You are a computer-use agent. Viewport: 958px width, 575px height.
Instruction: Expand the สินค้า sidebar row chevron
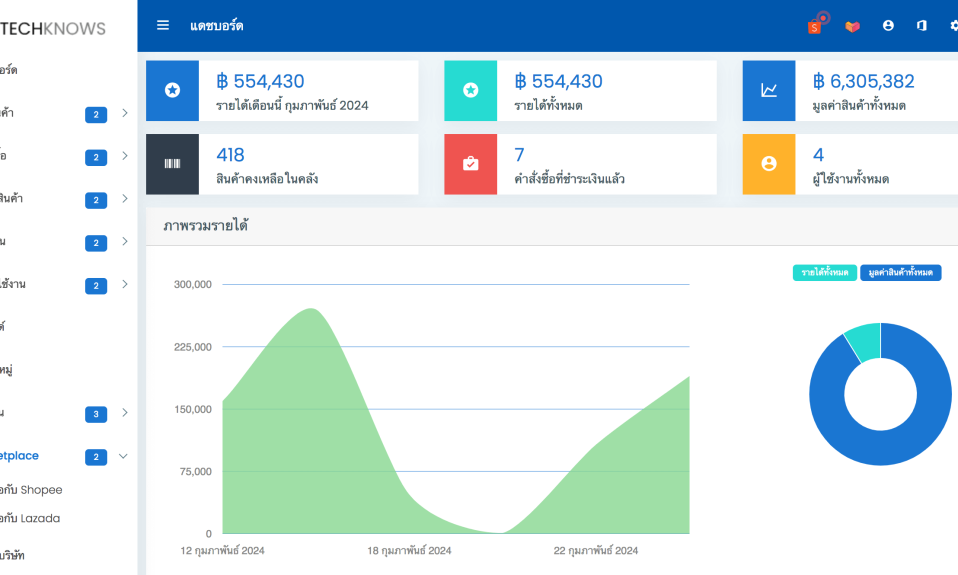(125, 199)
